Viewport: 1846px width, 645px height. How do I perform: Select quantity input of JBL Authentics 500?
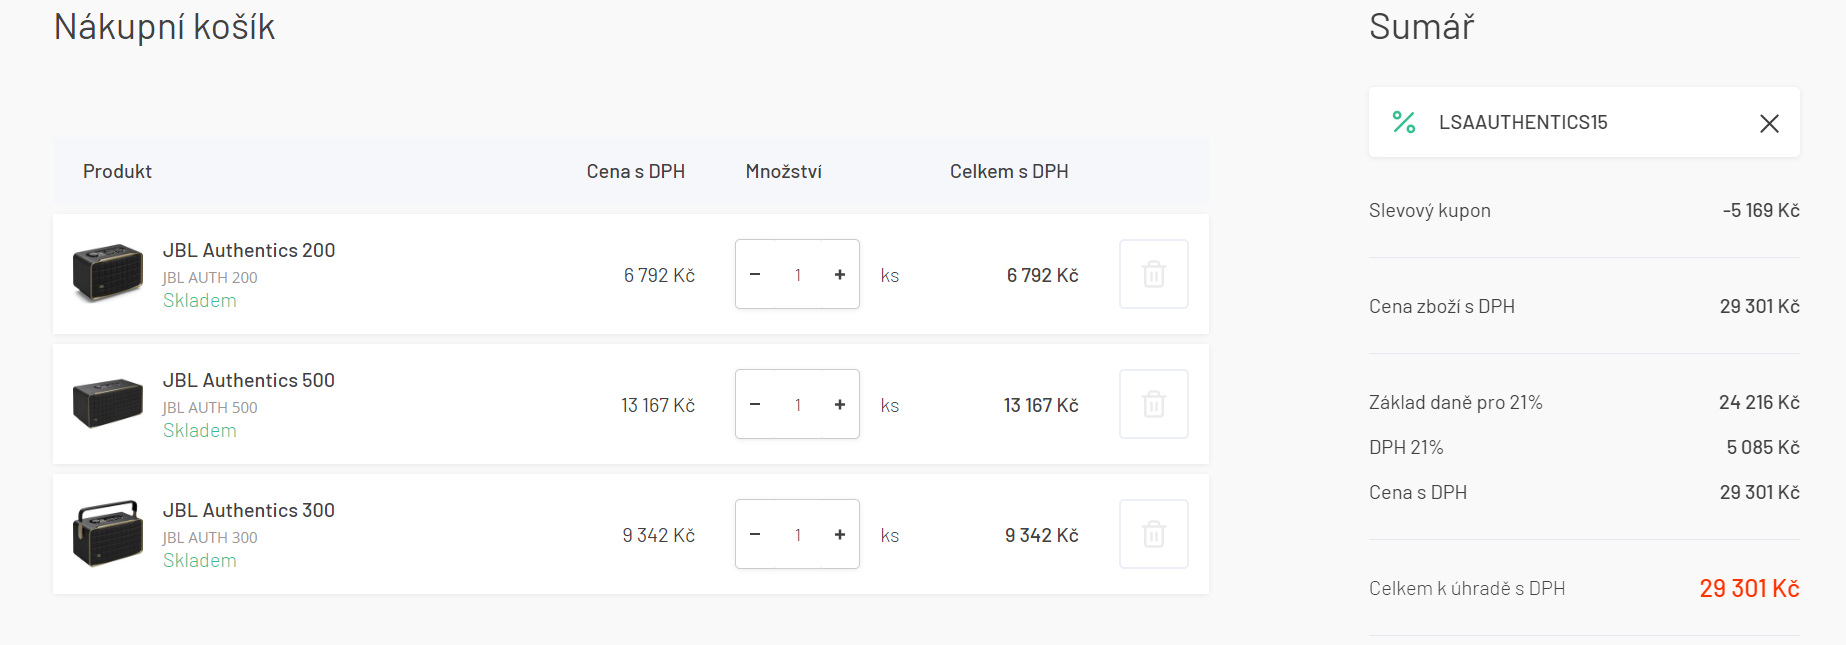click(798, 405)
